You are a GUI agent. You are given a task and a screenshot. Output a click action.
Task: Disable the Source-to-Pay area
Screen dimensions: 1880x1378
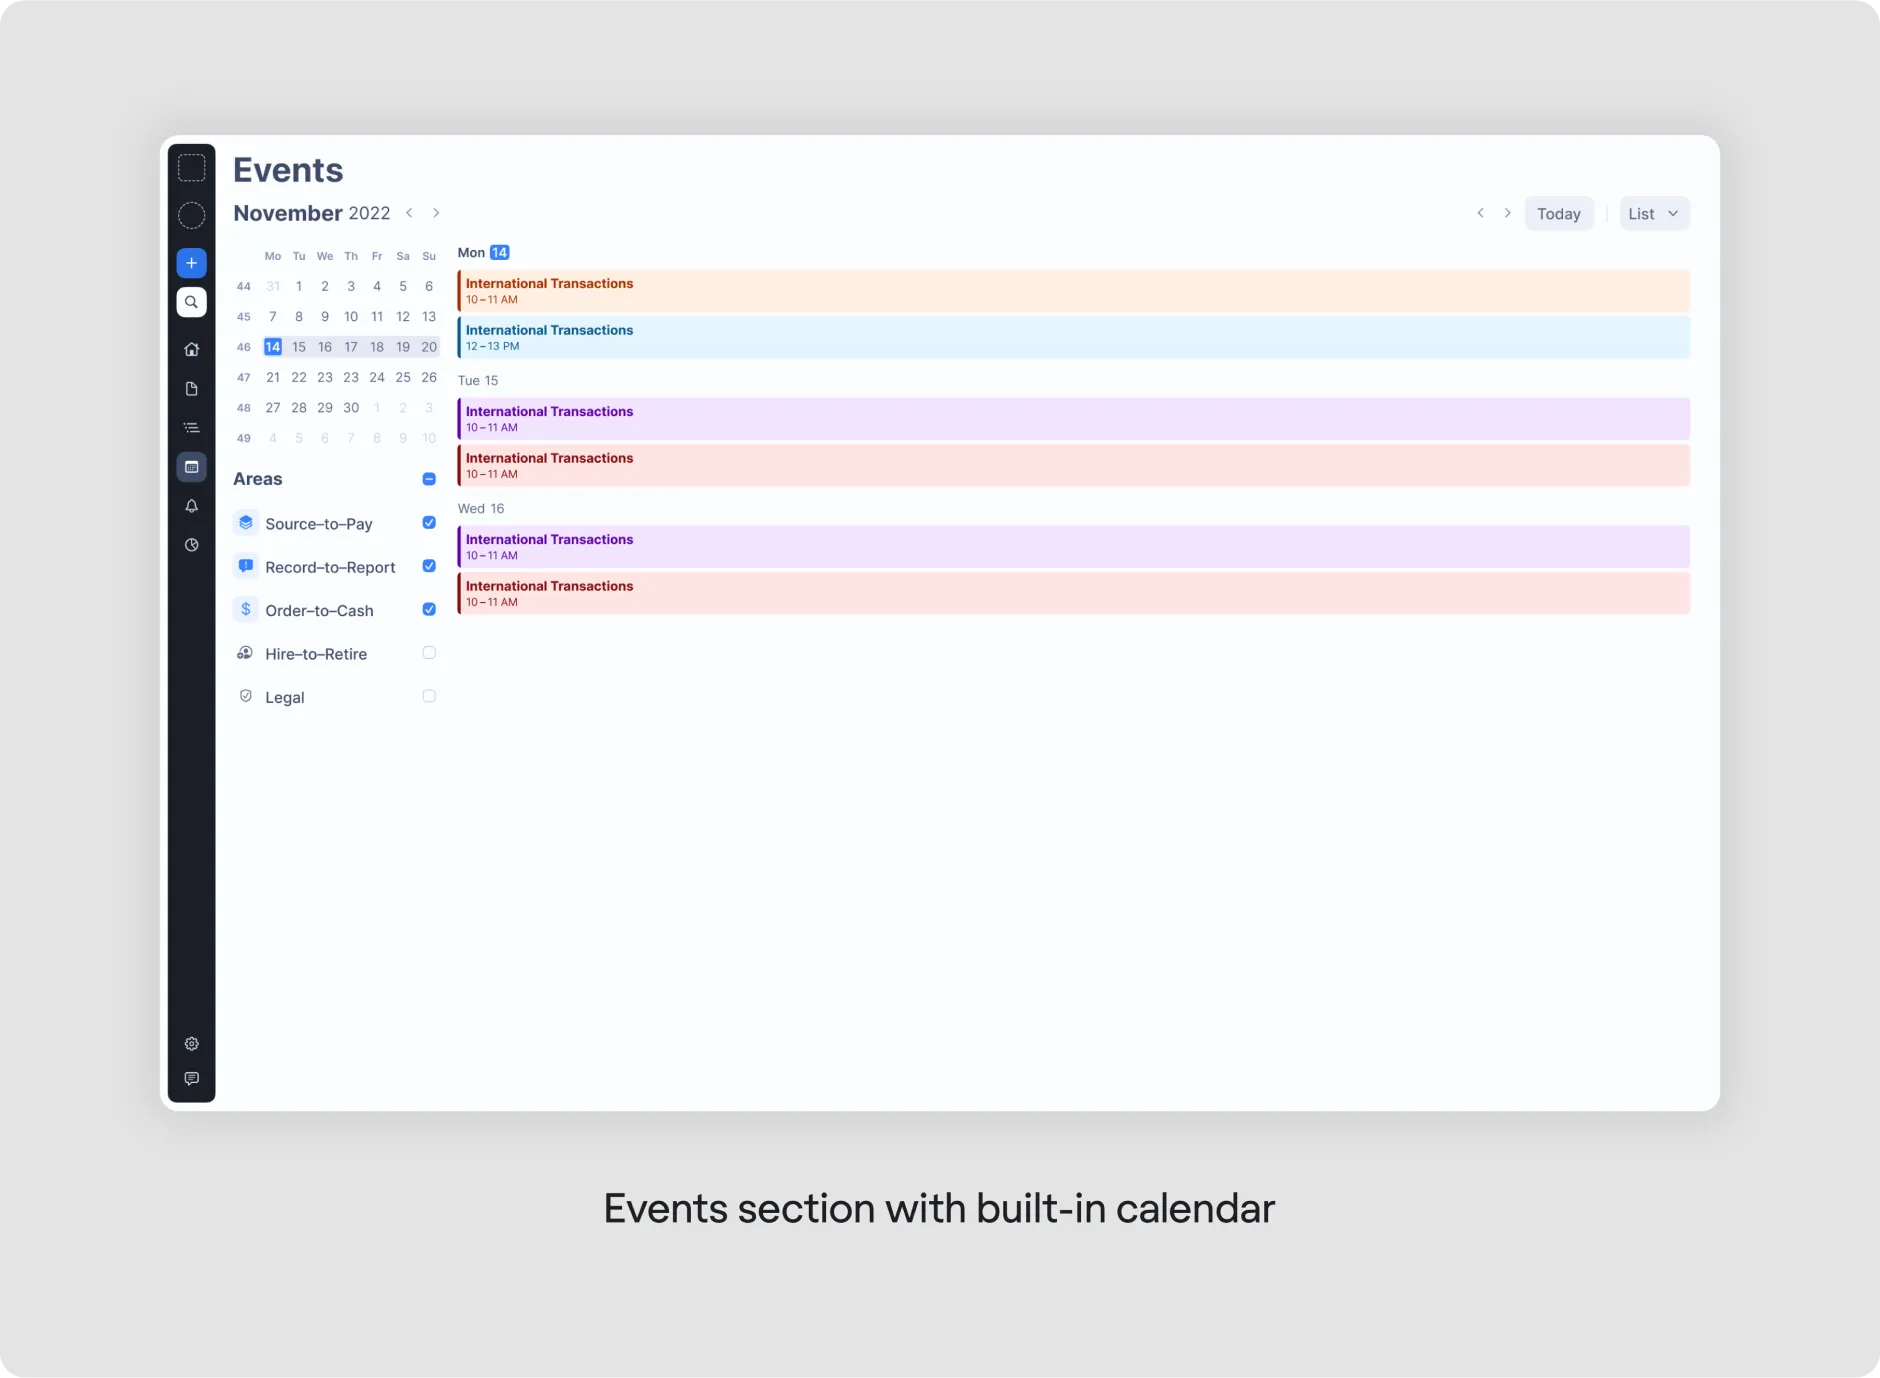coord(428,522)
